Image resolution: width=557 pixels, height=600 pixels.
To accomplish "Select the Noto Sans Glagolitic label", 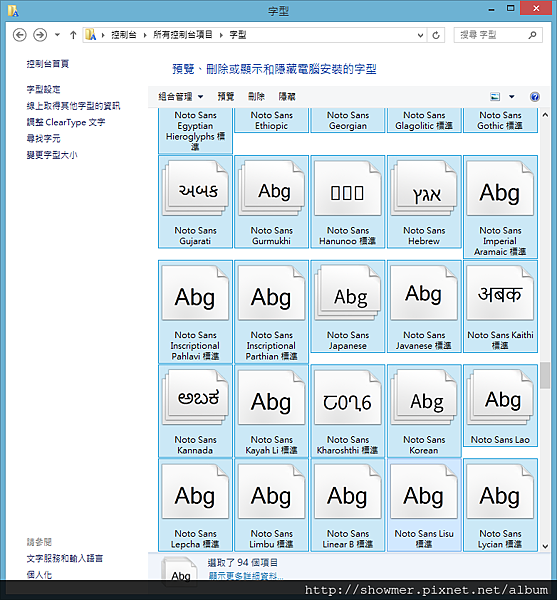I will point(424,120).
